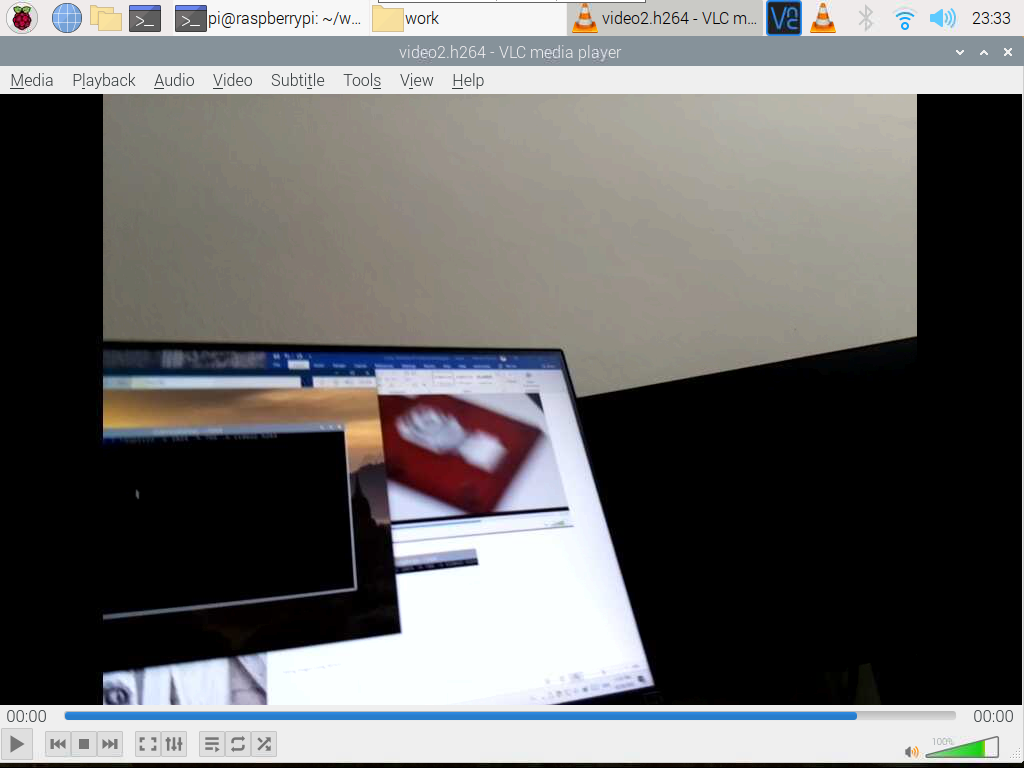
Task: Expand the Subtitle menu
Action: coord(297,80)
